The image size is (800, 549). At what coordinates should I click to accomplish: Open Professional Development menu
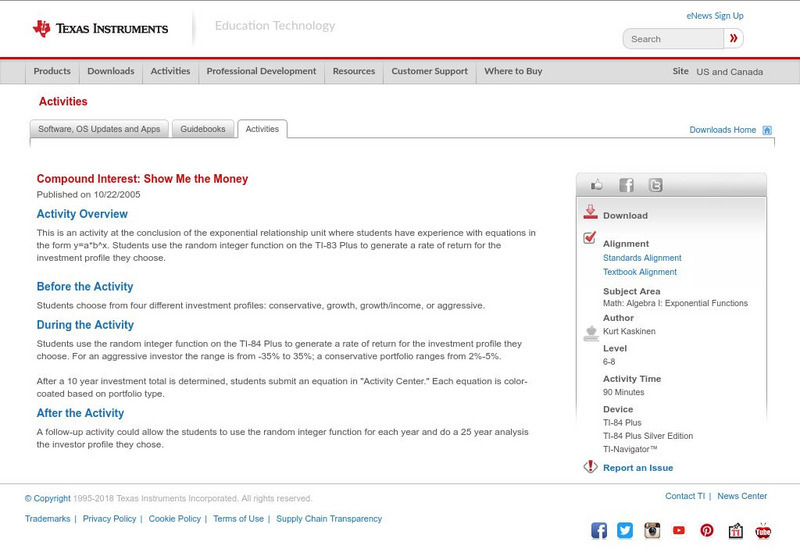(261, 71)
